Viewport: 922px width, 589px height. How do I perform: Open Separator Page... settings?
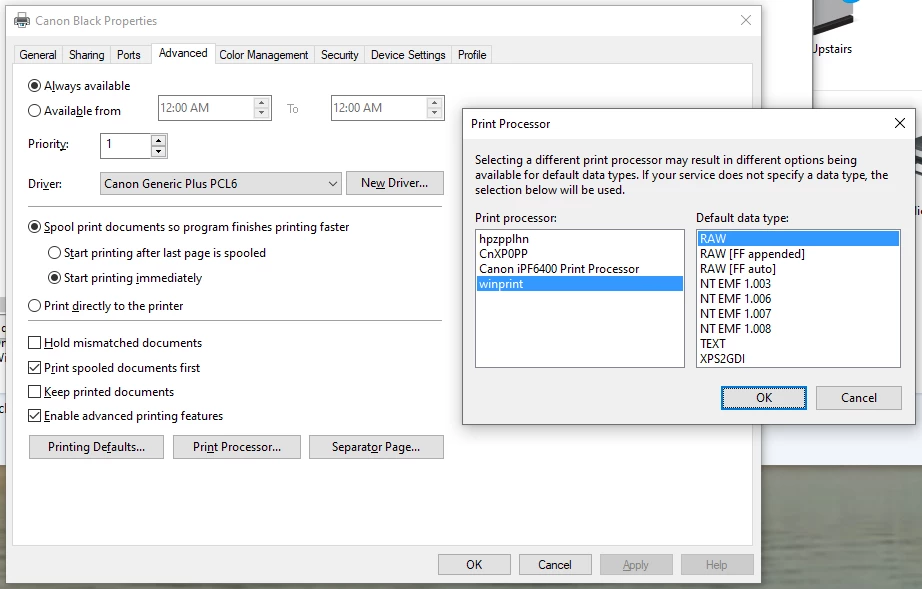(376, 447)
